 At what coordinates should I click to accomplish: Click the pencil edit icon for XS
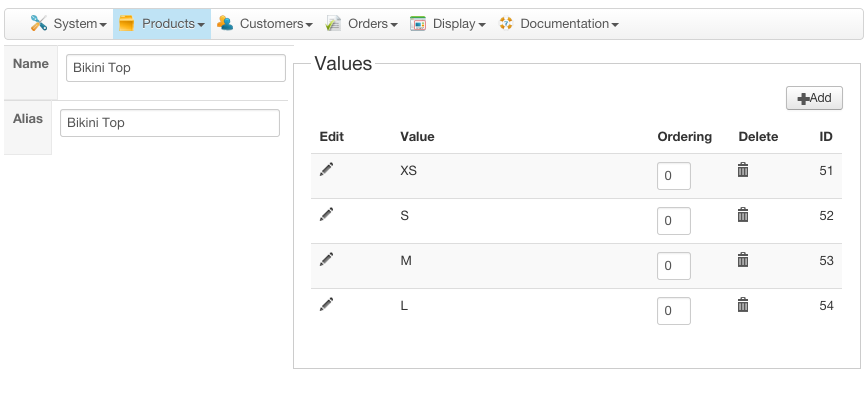pyautogui.click(x=326, y=169)
